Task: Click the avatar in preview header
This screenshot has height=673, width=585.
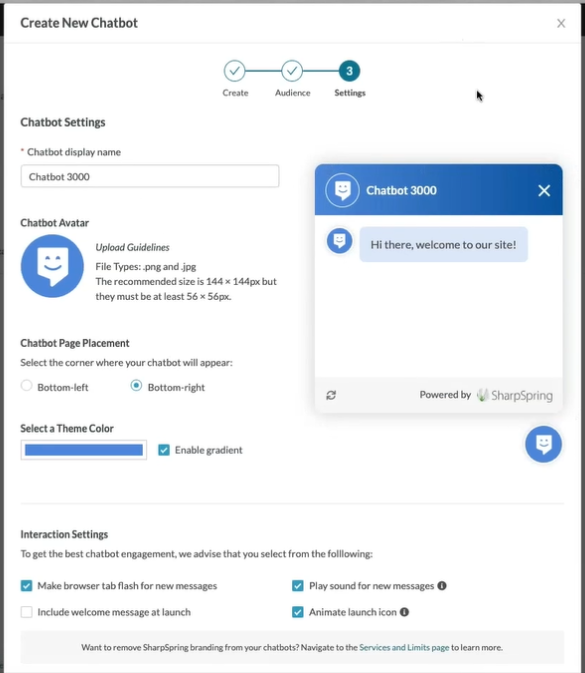Action: pos(342,190)
